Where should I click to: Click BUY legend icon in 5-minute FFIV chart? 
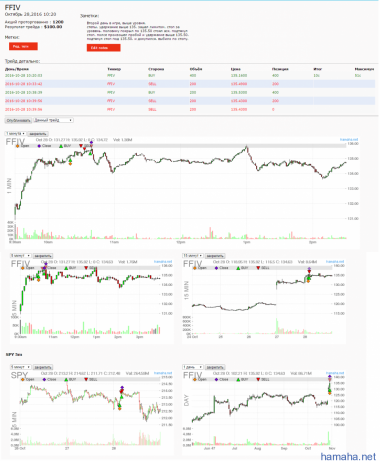(x=66, y=268)
